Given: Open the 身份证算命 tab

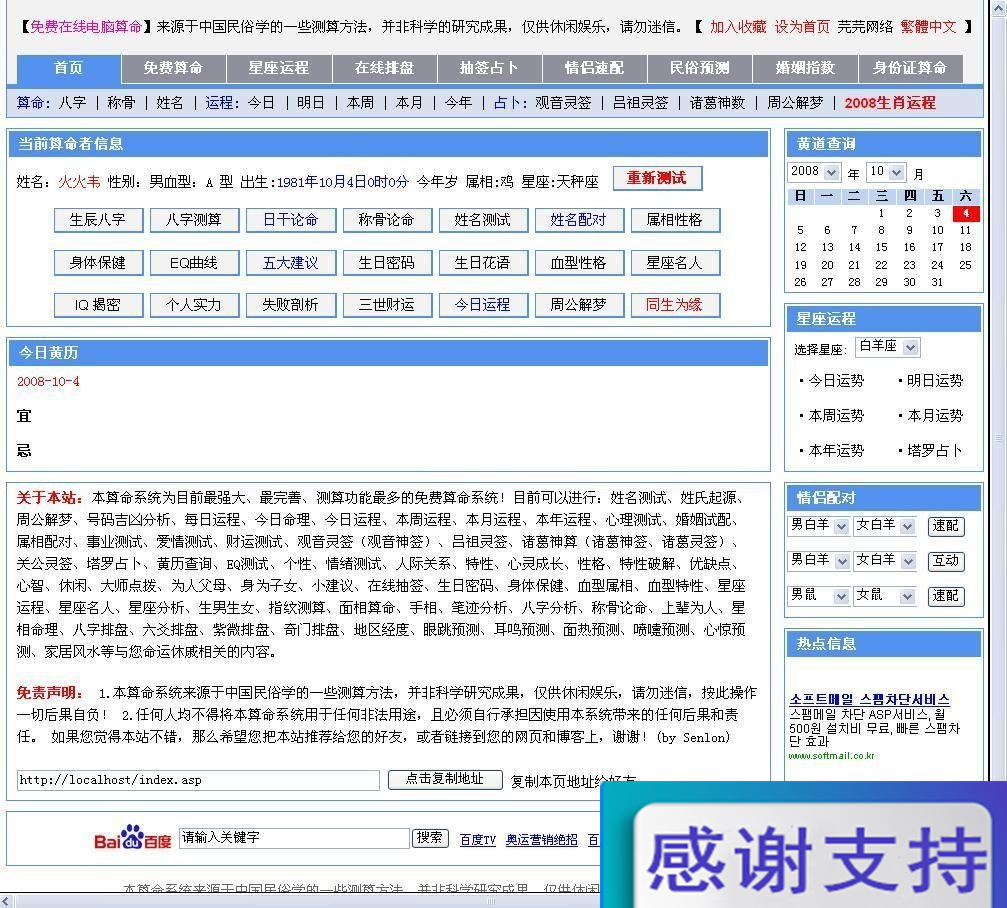Looking at the screenshot, I should pyautogui.click(x=910, y=68).
